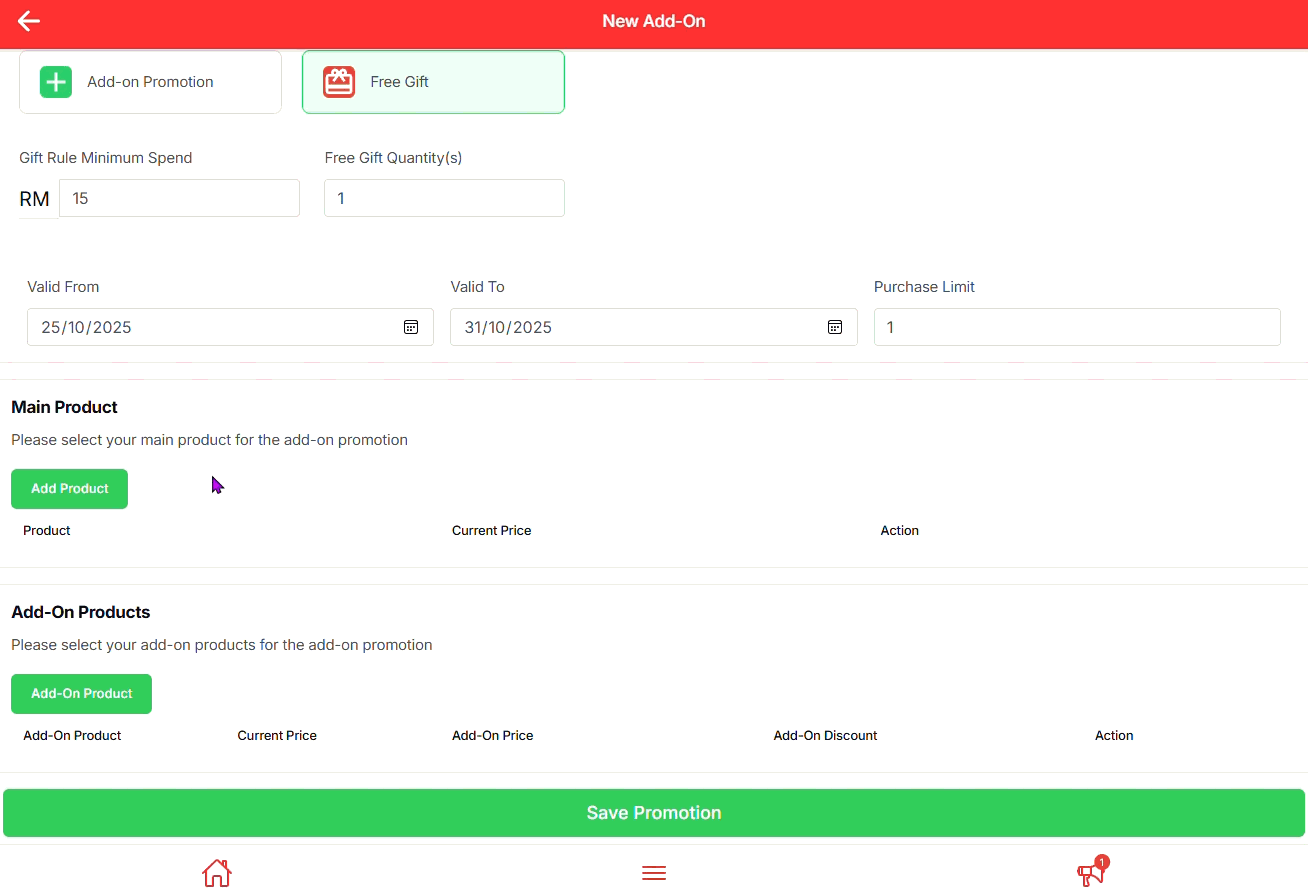Click the Purchase Limit input field
1308x894 pixels.
[1077, 327]
